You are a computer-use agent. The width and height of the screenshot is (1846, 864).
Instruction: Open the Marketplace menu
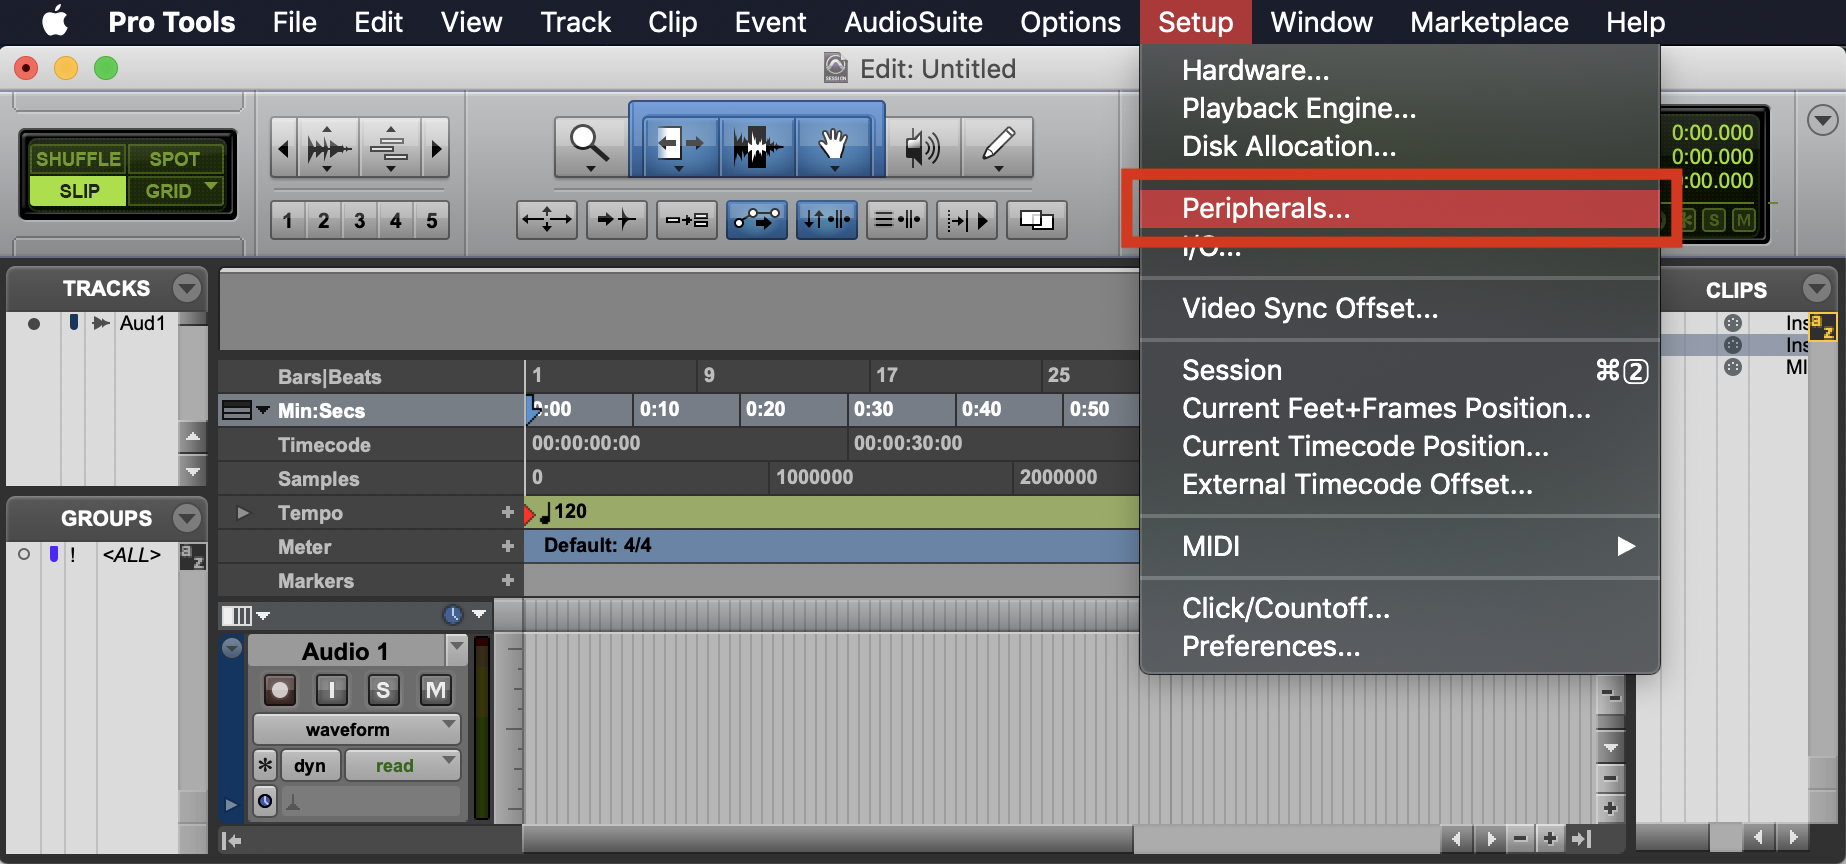[1489, 22]
